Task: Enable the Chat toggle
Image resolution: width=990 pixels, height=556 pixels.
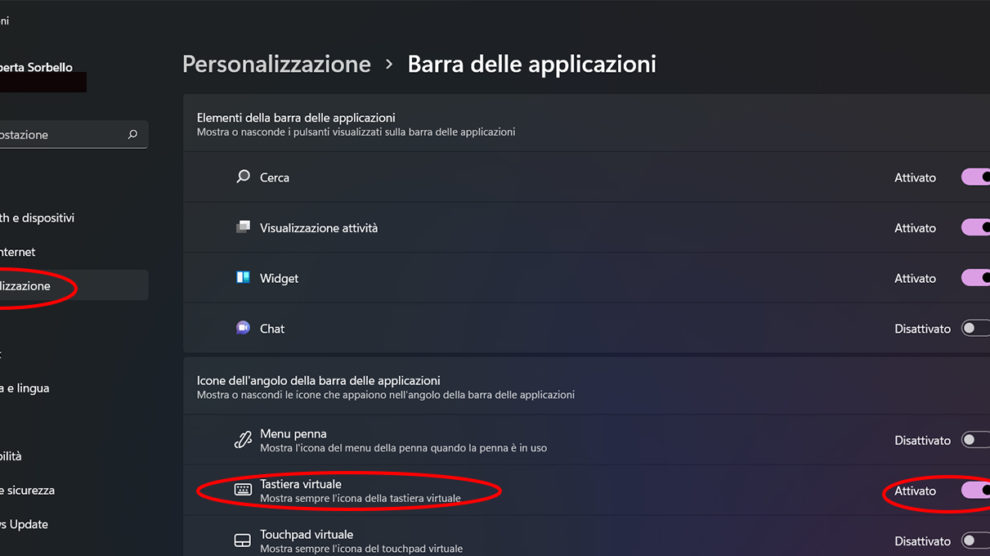Action: pos(975,328)
